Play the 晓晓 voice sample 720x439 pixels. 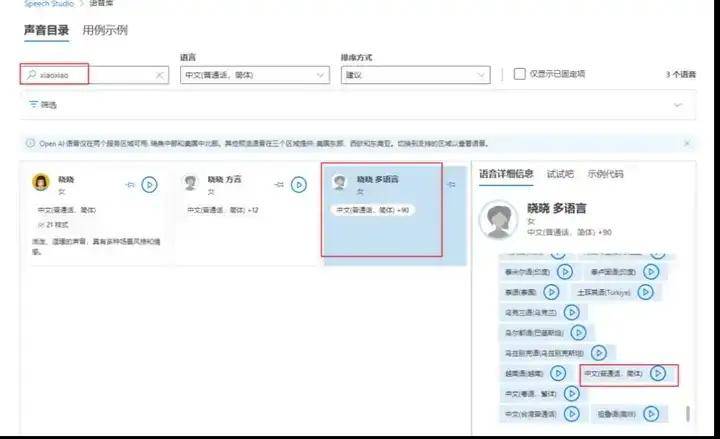(149, 184)
